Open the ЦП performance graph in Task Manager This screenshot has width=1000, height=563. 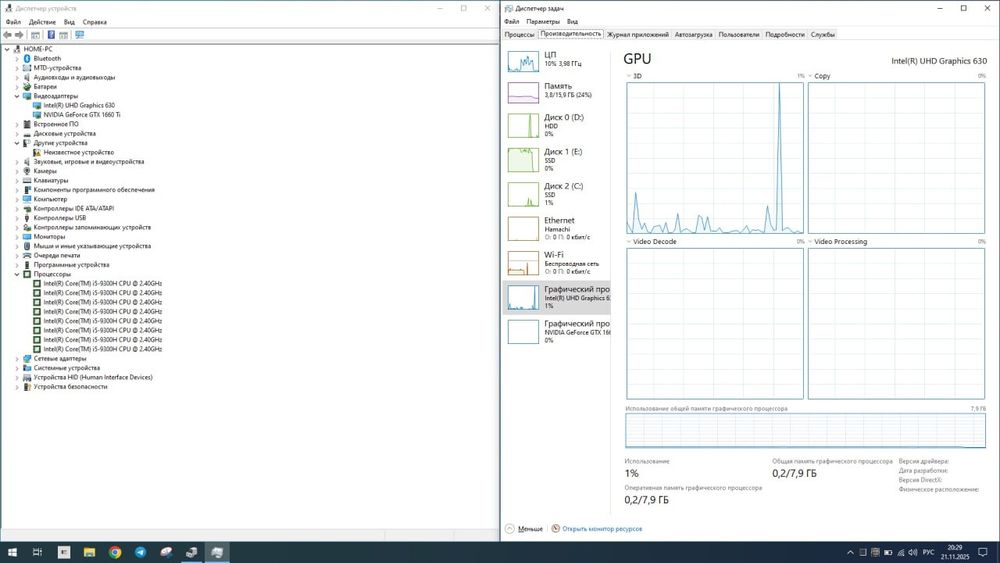pyautogui.click(x=556, y=61)
